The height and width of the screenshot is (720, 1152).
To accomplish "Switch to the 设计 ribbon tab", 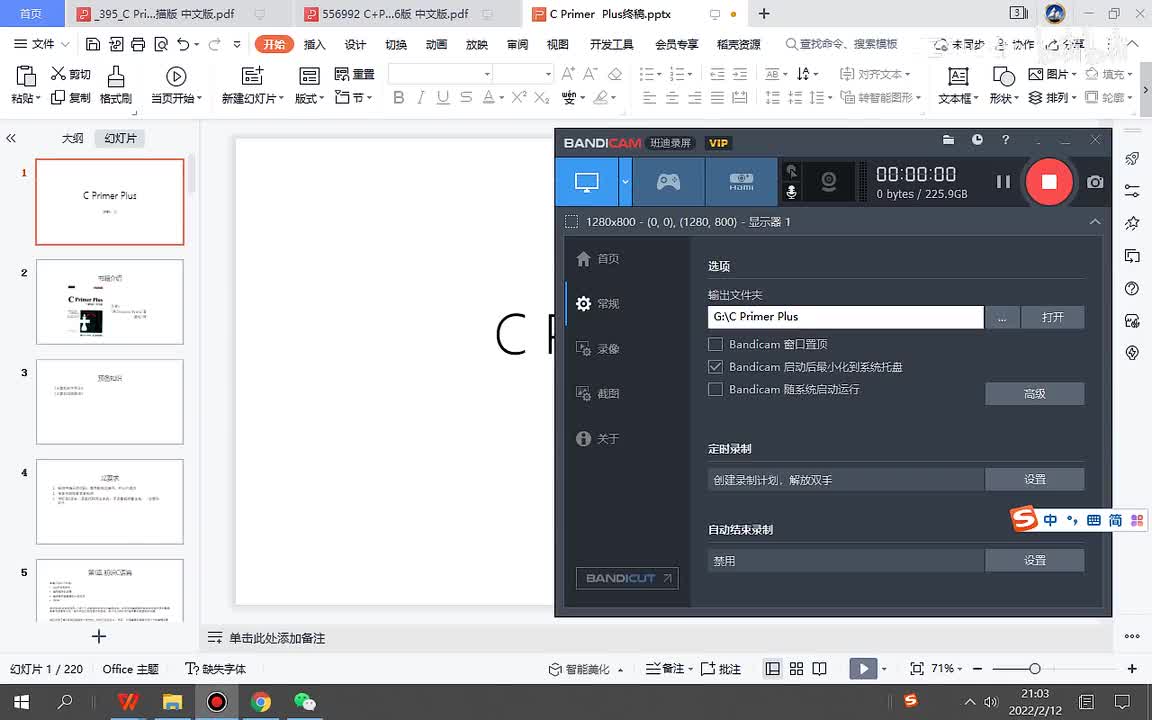I will 355,45.
